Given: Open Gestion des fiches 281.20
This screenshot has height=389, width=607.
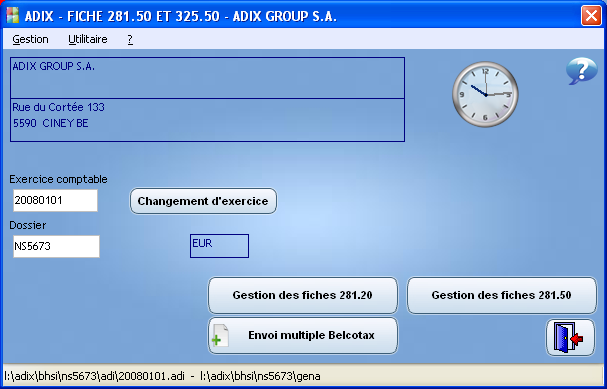Looking at the screenshot, I should pos(303,295).
